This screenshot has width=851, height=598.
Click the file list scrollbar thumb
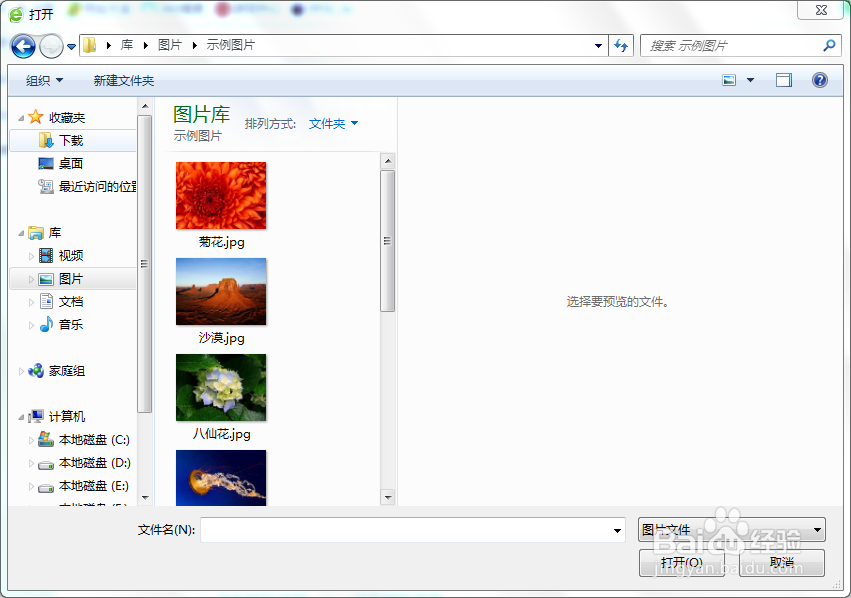[x=388, y=241]
